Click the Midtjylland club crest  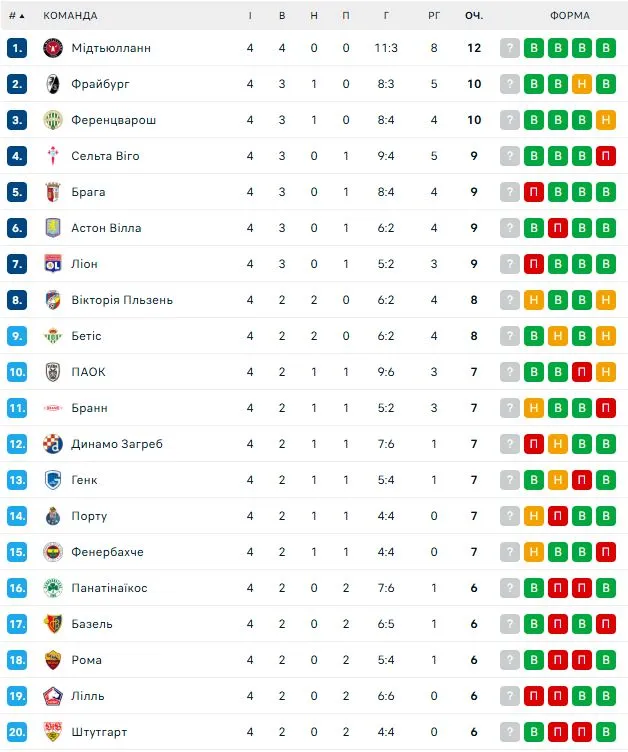(53, 48)
